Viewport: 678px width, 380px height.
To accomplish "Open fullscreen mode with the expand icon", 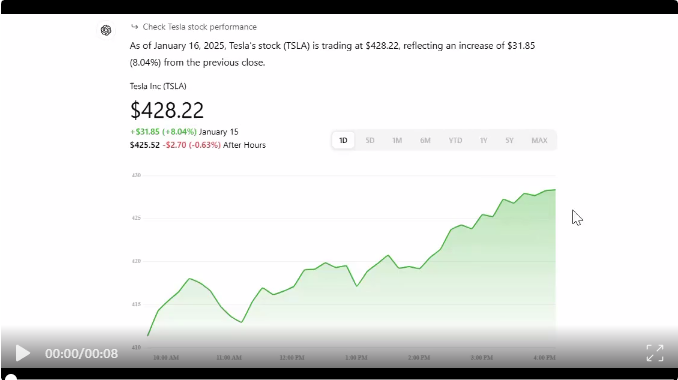I will pyautogui.click(x=655, y=353).
